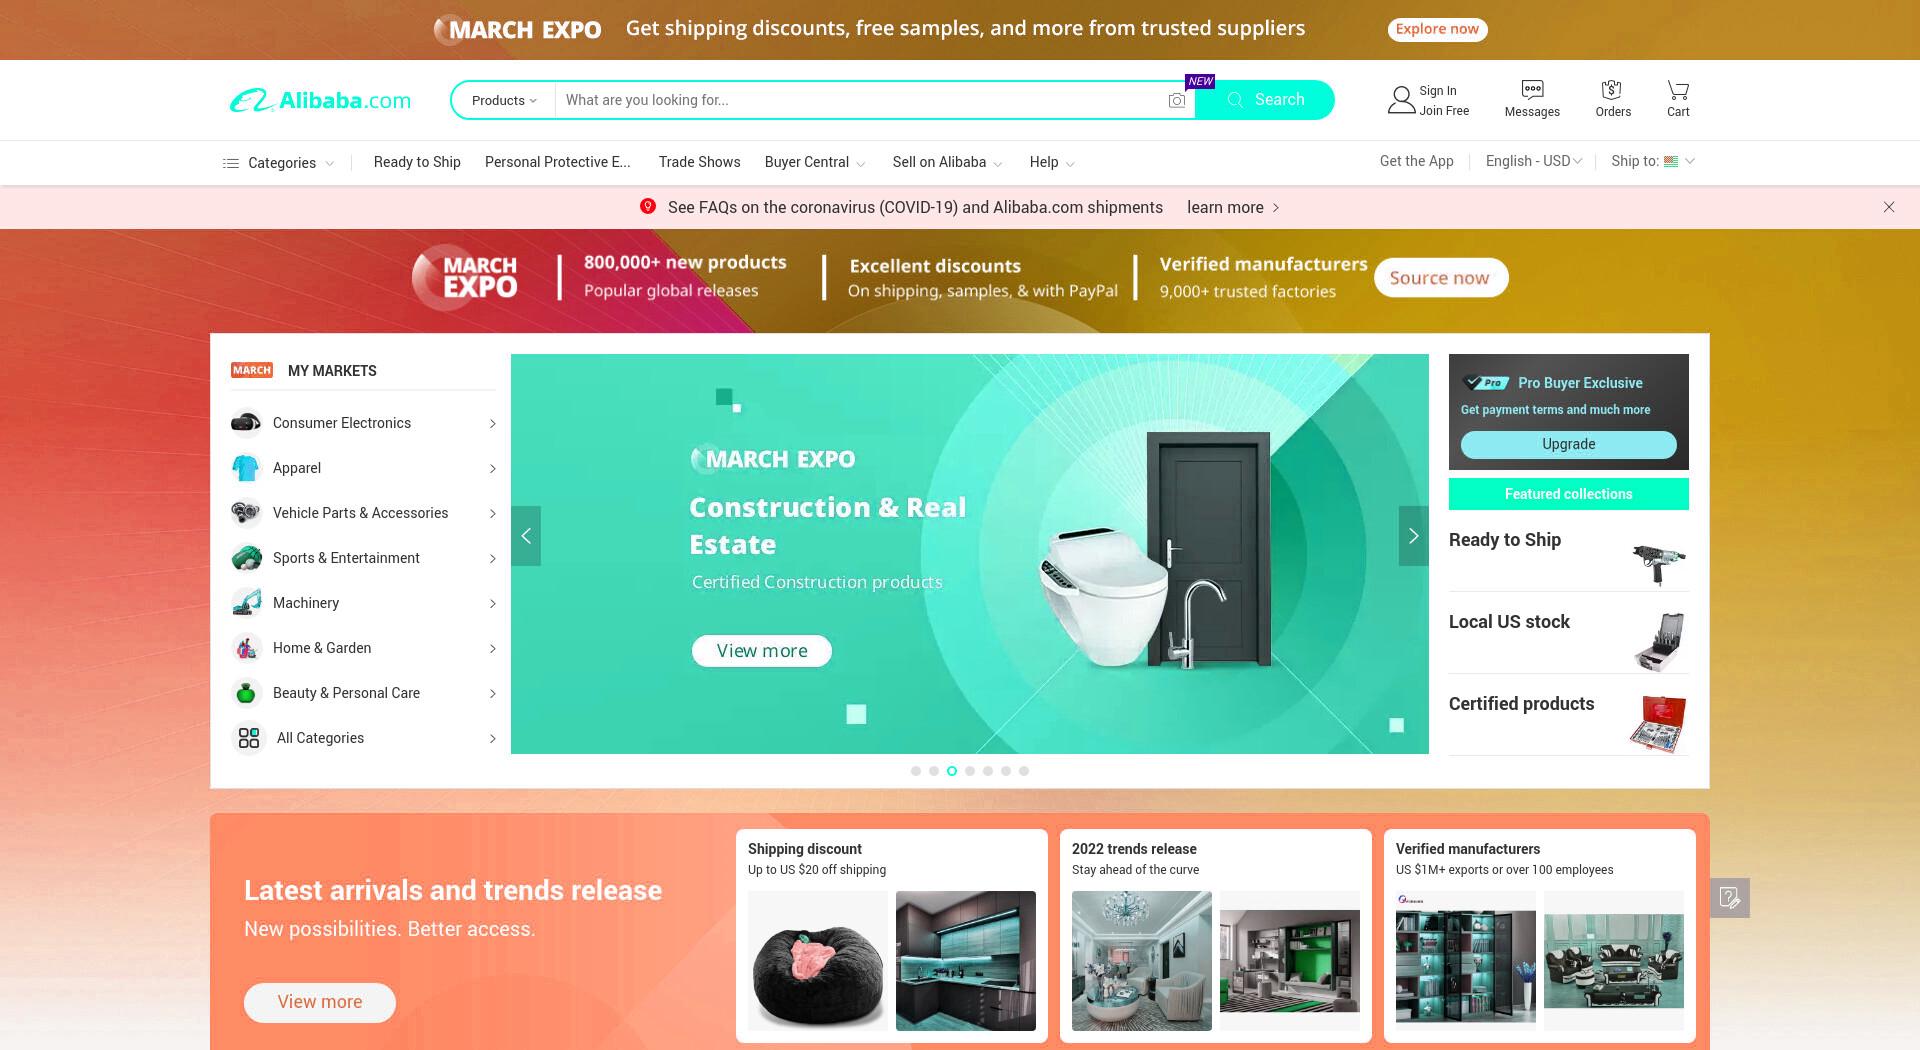The image size is (1920, 1050).
Task: Click Get the App
Action: [1416, 161]
